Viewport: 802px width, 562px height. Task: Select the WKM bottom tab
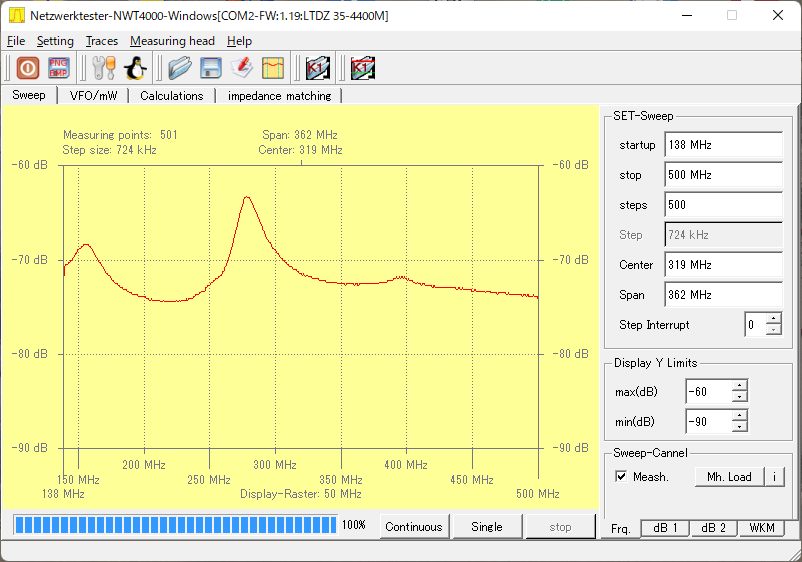[x=762, y=528]
